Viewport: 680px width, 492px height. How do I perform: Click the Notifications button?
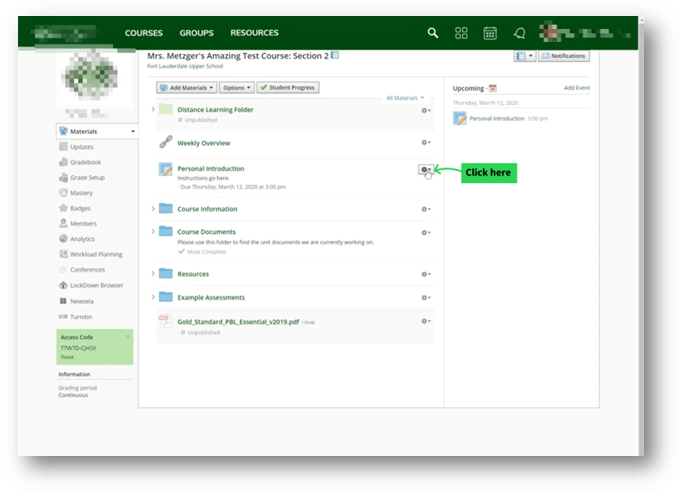[564, 56]
